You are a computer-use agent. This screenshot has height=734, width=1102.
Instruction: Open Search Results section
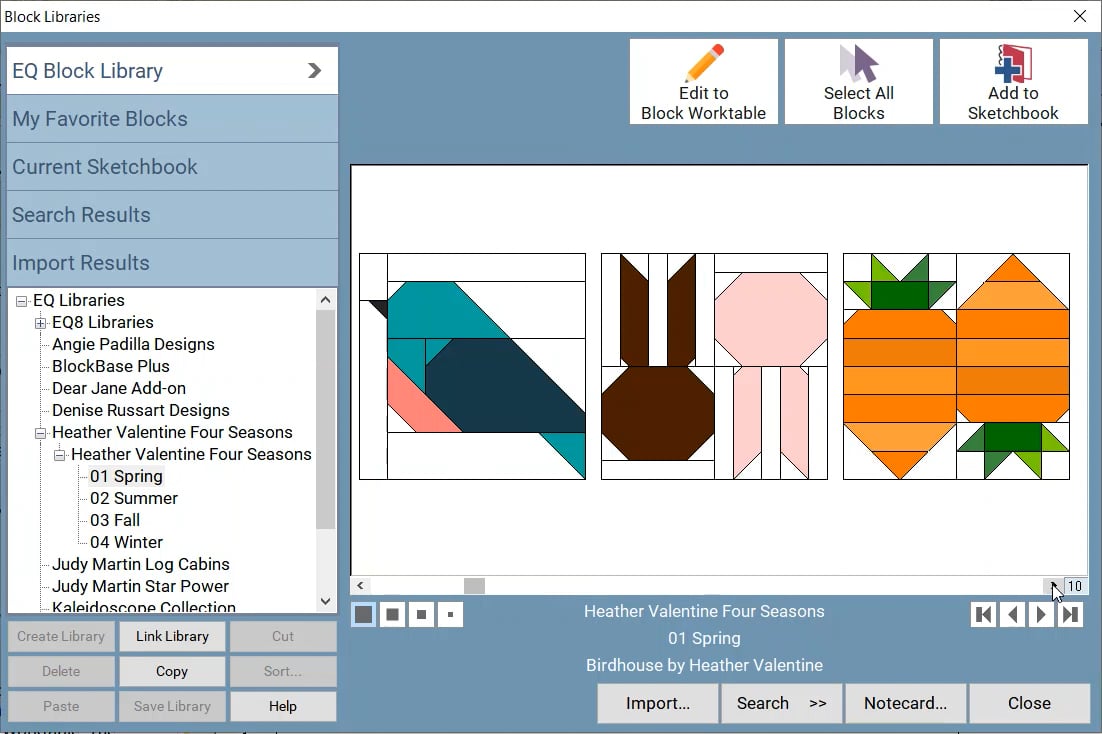[172, 214]
